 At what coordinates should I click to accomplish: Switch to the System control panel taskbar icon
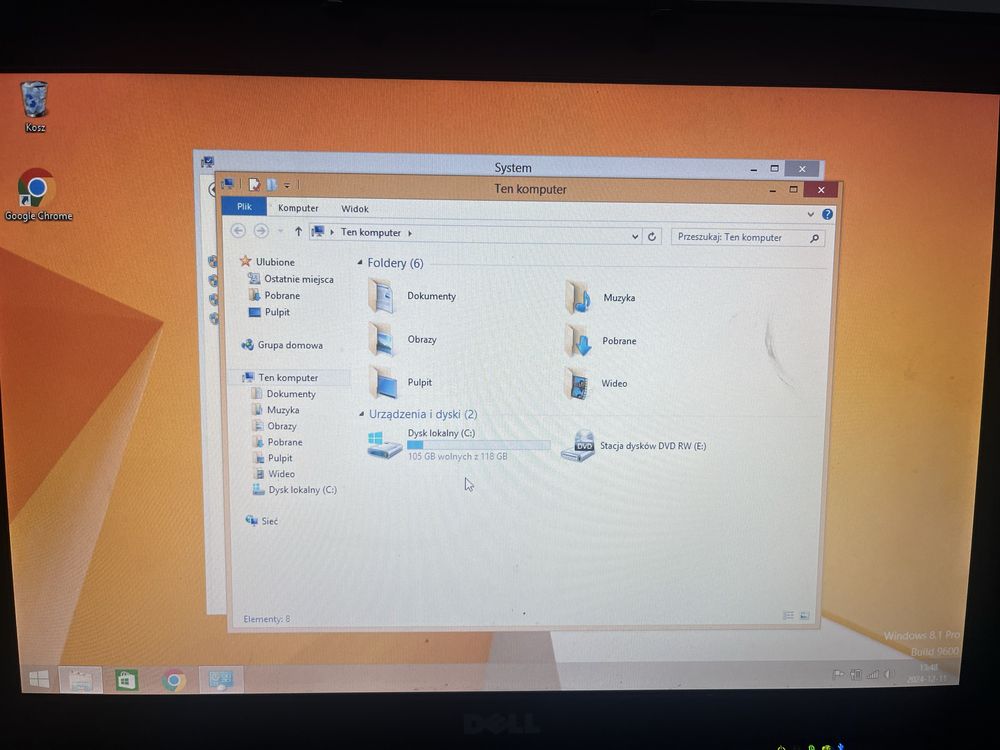(221, 680)
